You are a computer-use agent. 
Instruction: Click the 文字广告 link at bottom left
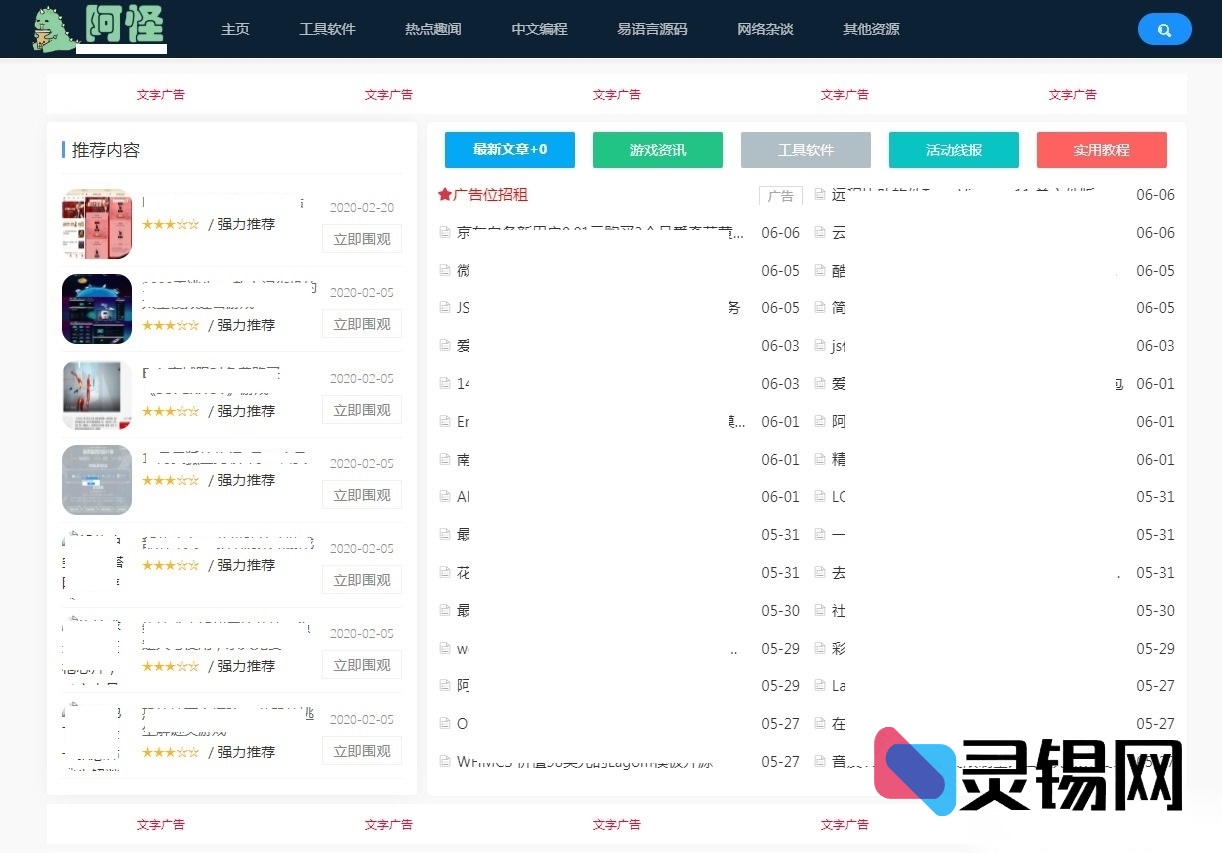click(x=160, y=824)
